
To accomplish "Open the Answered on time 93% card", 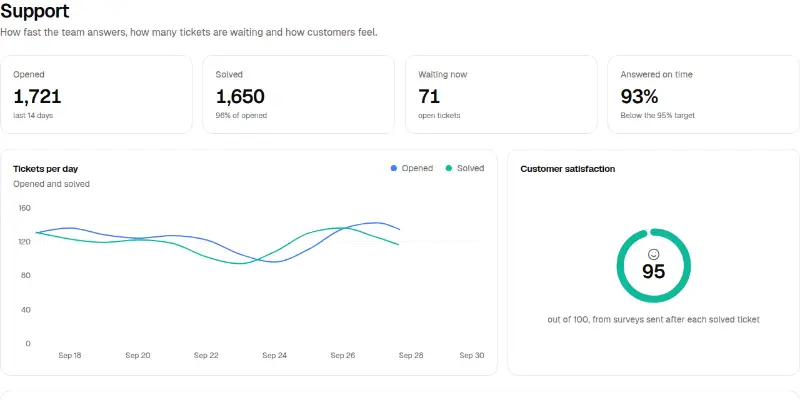I will 704,94.
